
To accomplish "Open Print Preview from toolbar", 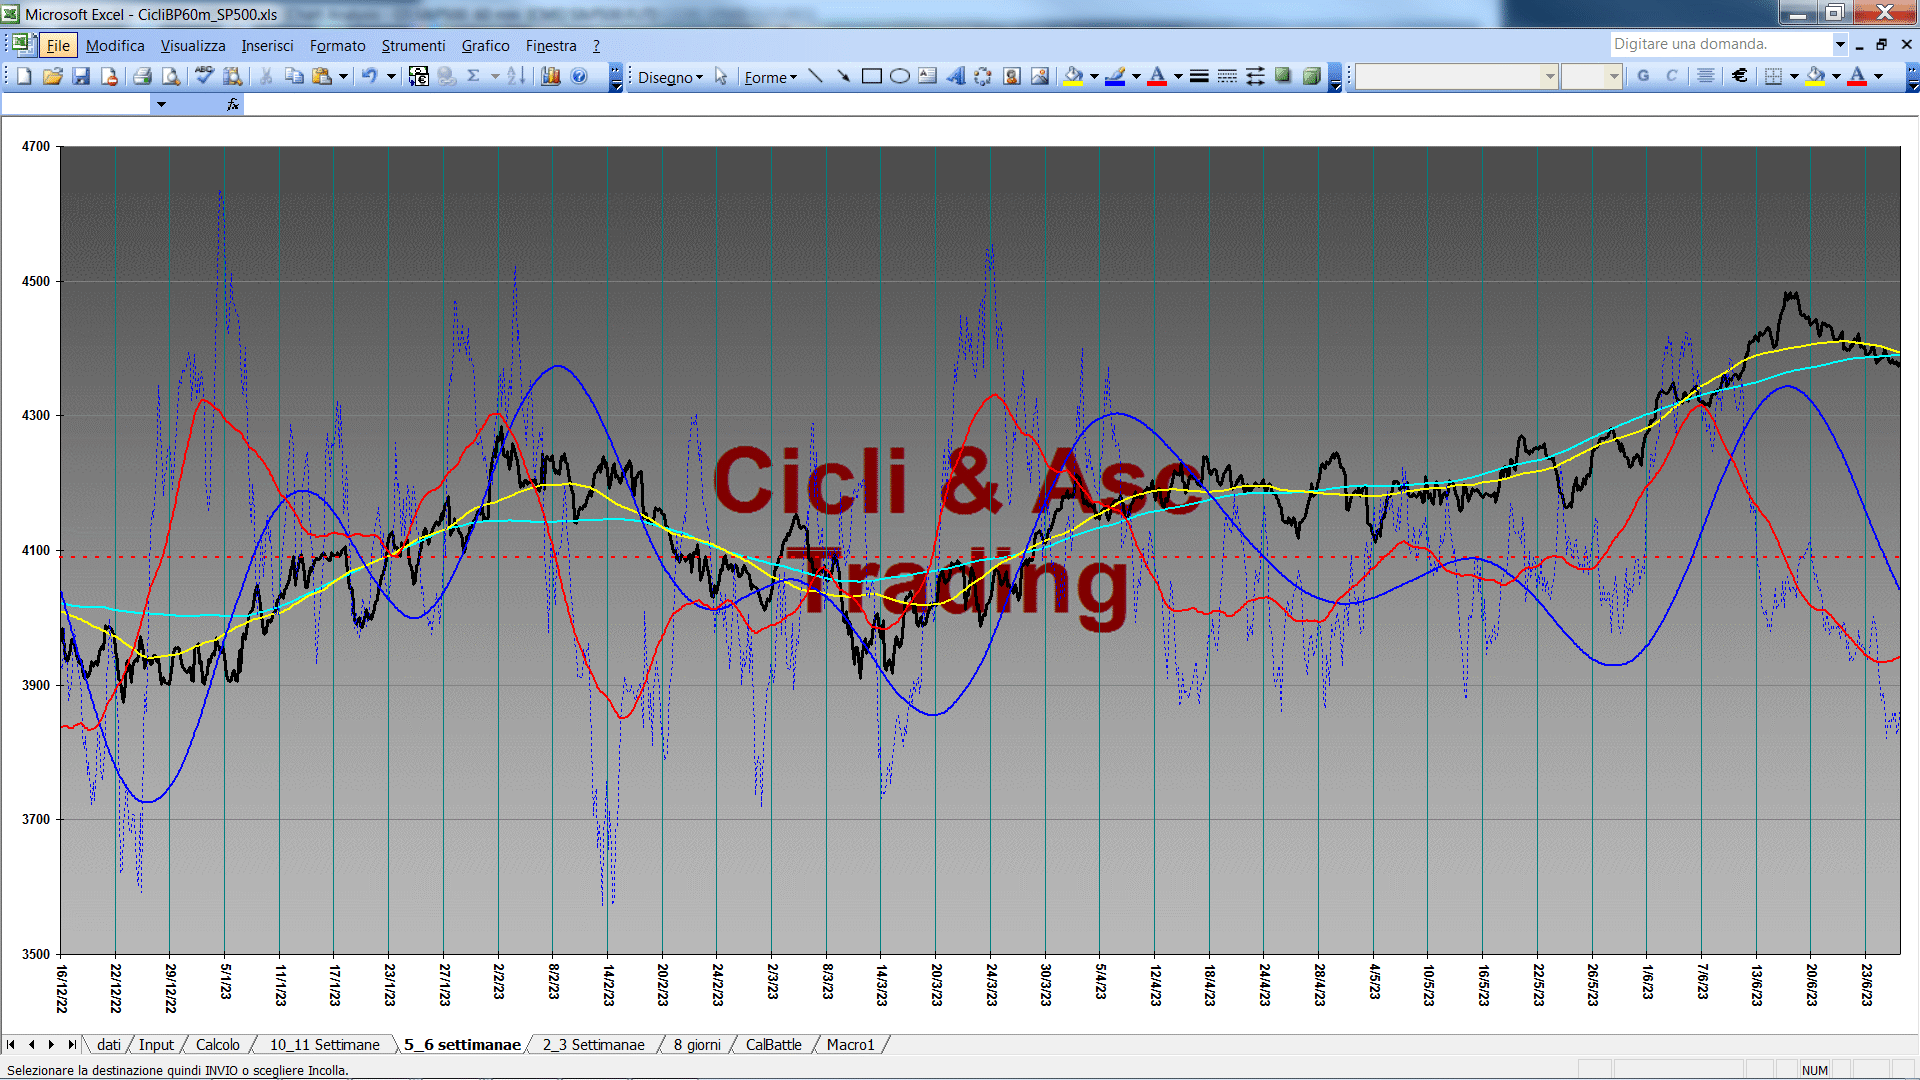I will coord(171,76).
